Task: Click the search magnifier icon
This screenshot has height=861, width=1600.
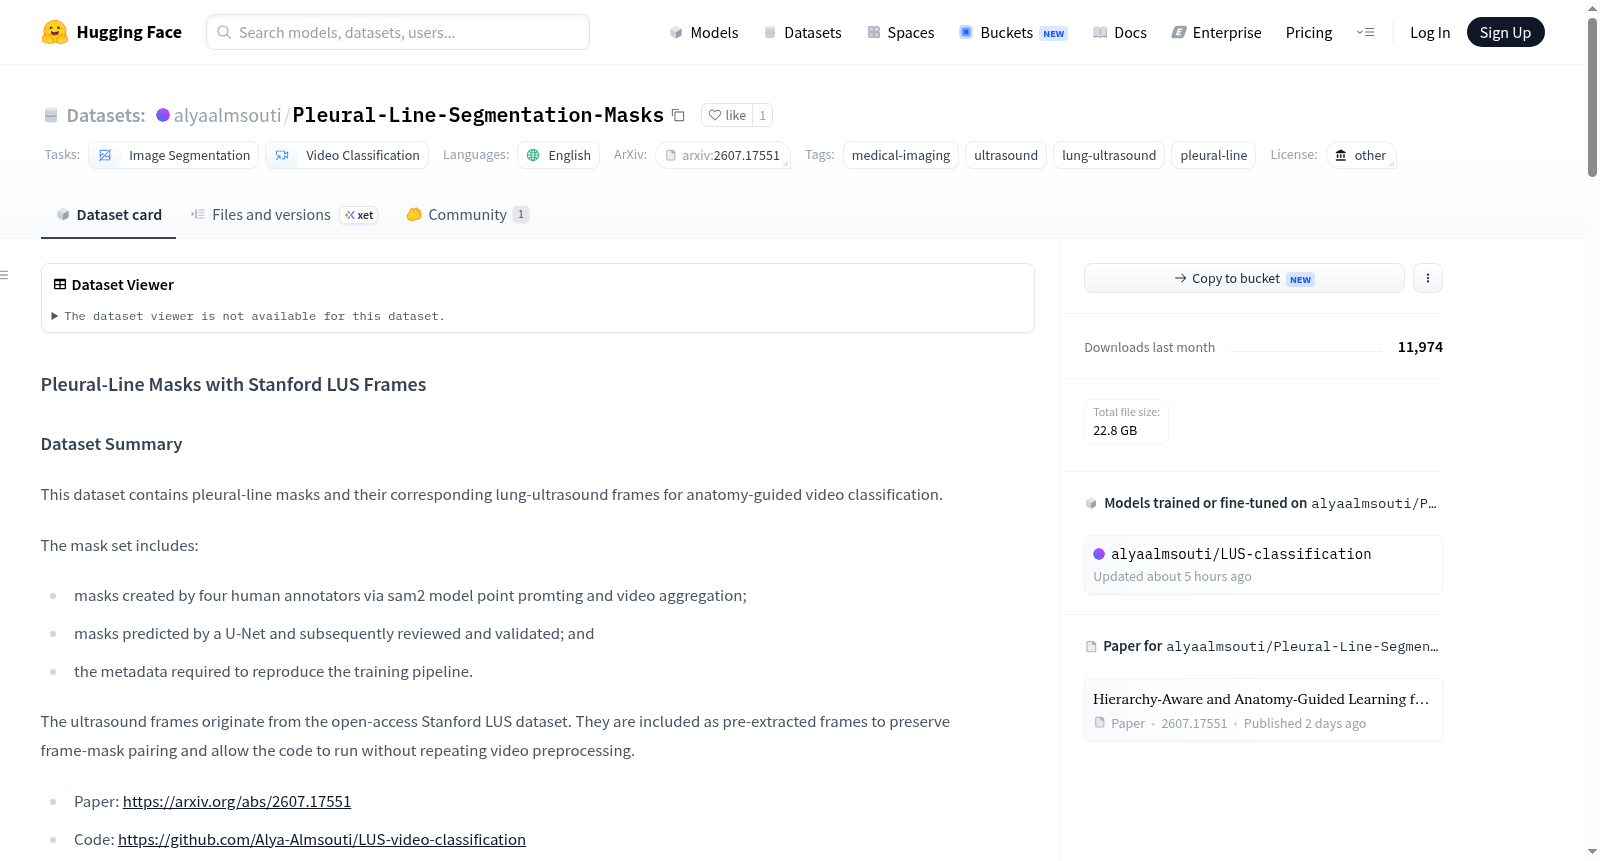Action: coord(224,32)
